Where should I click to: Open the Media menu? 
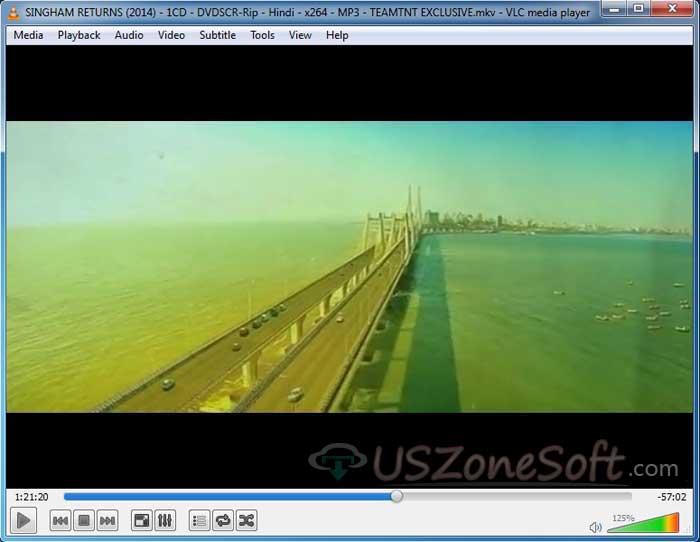click(28, 35)
